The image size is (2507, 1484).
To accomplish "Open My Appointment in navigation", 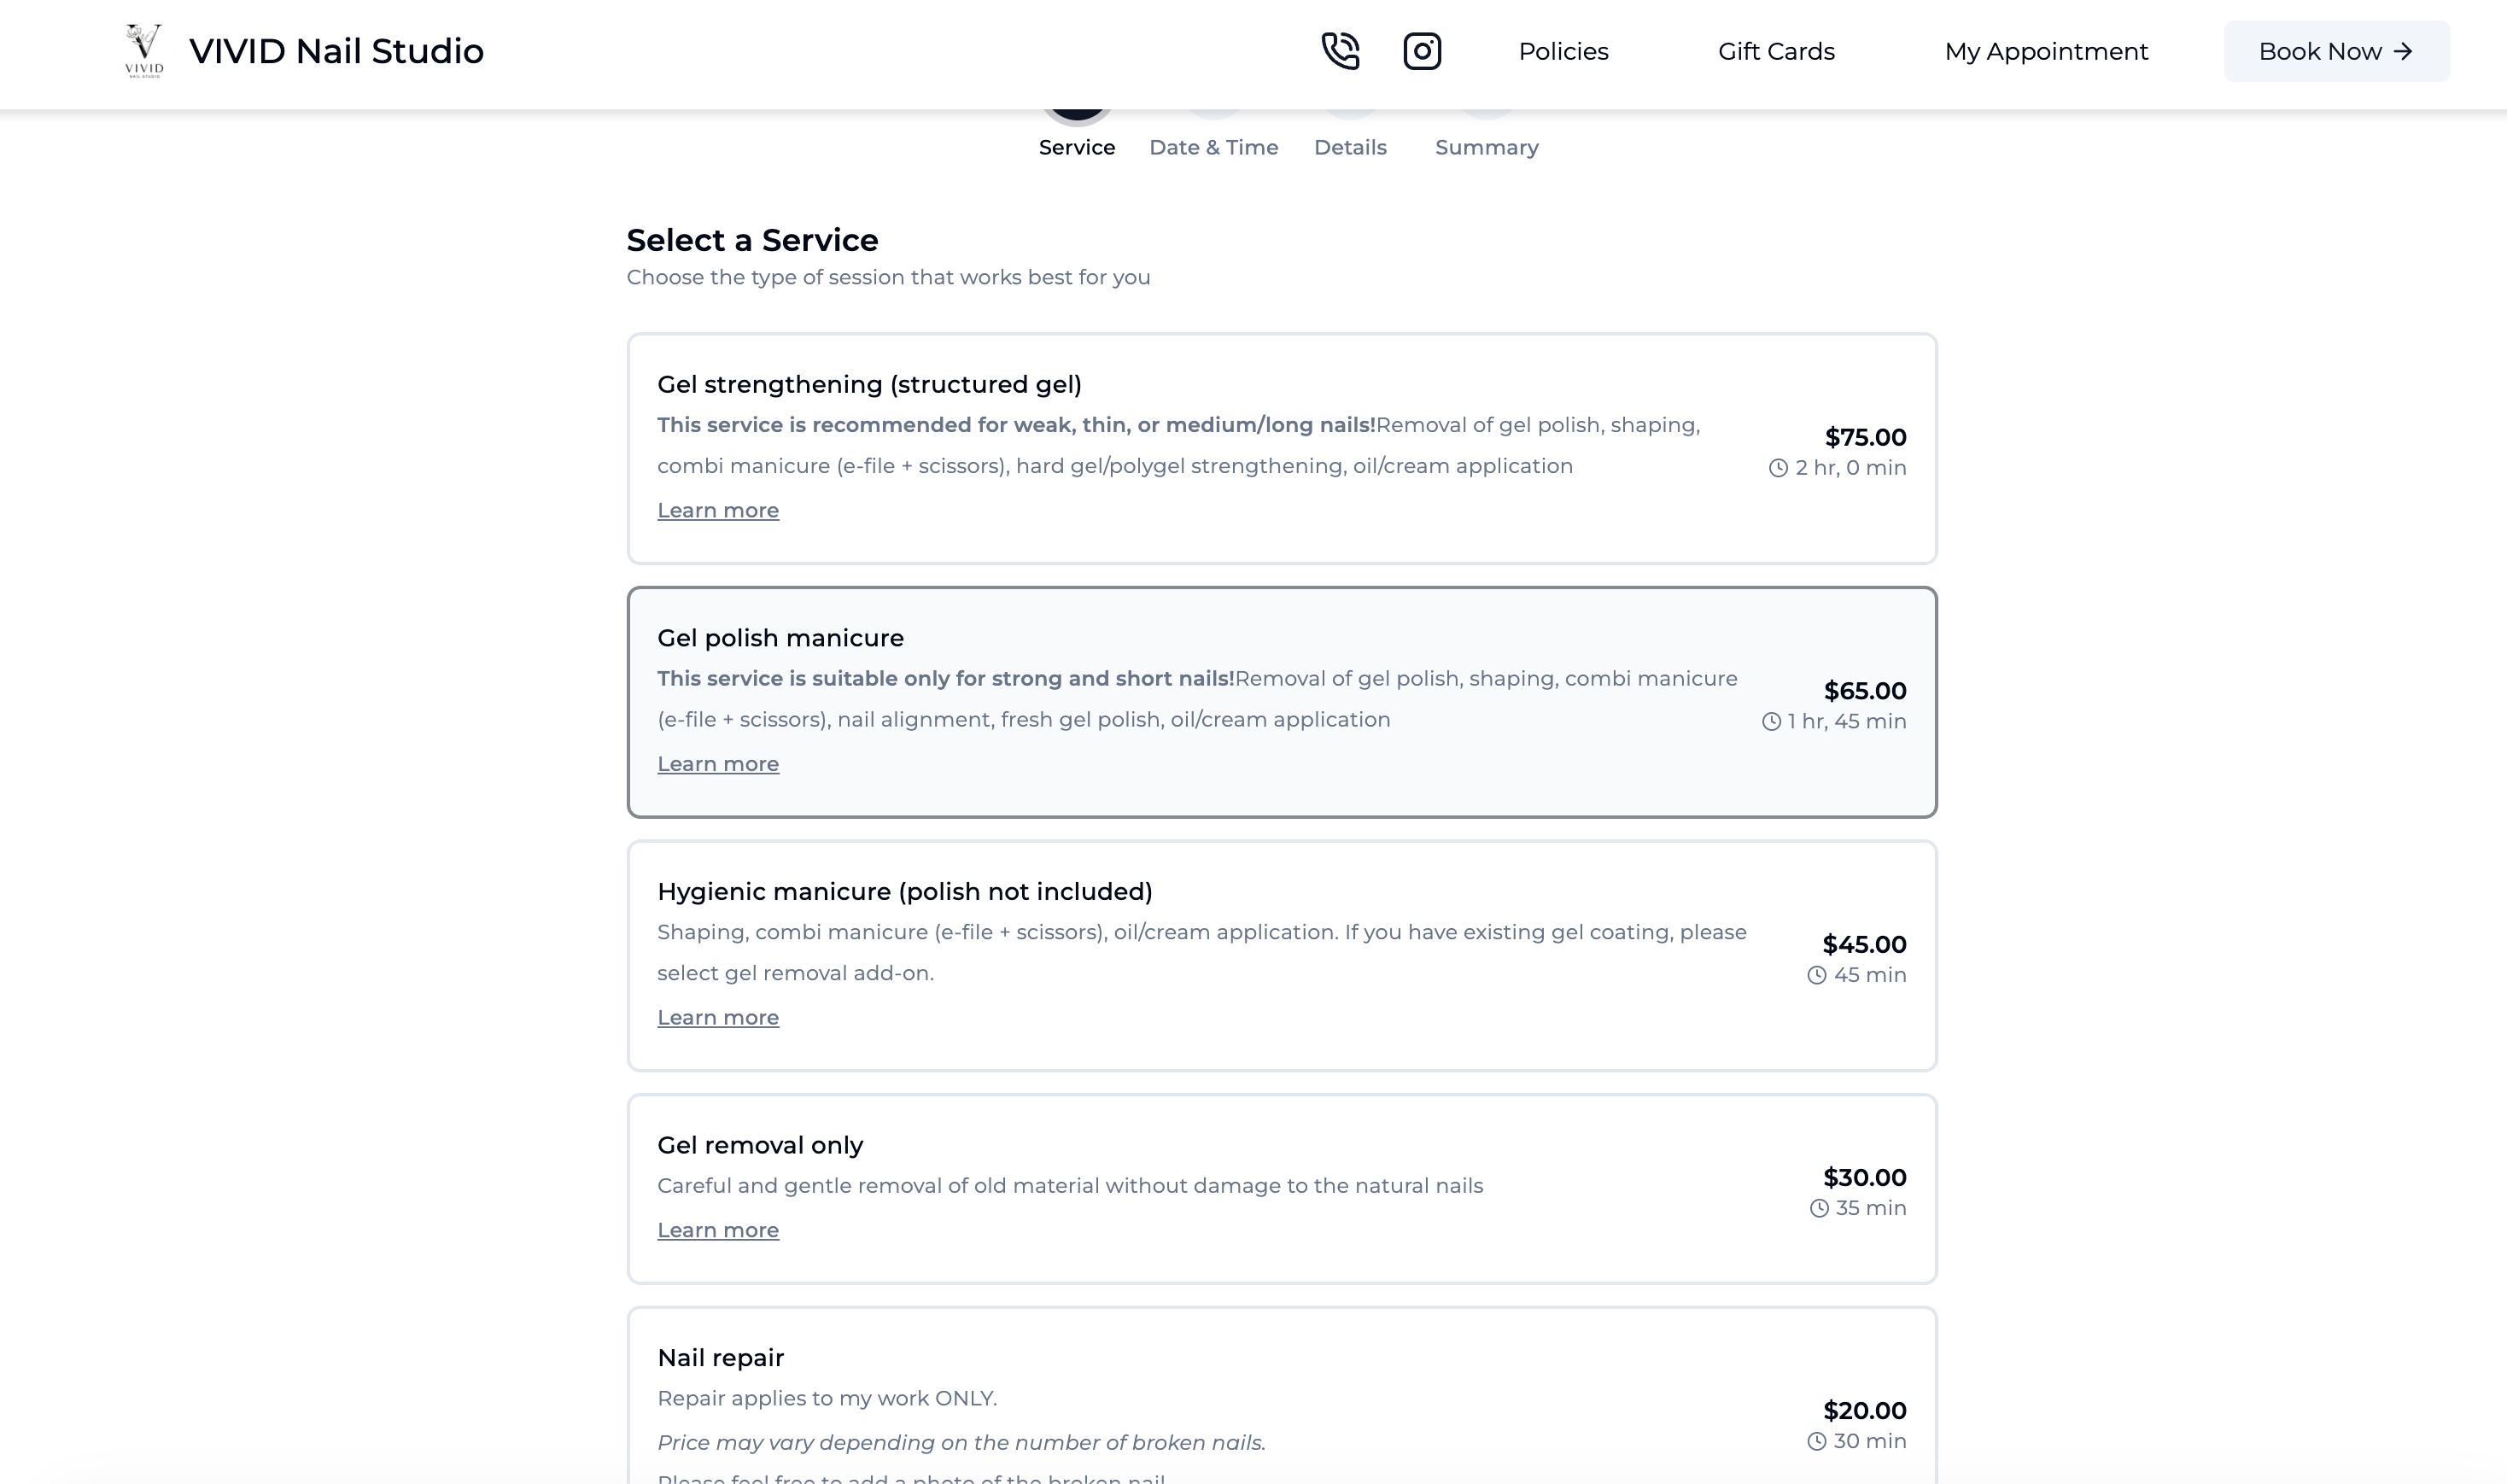I will click(x=2046, y=51).
